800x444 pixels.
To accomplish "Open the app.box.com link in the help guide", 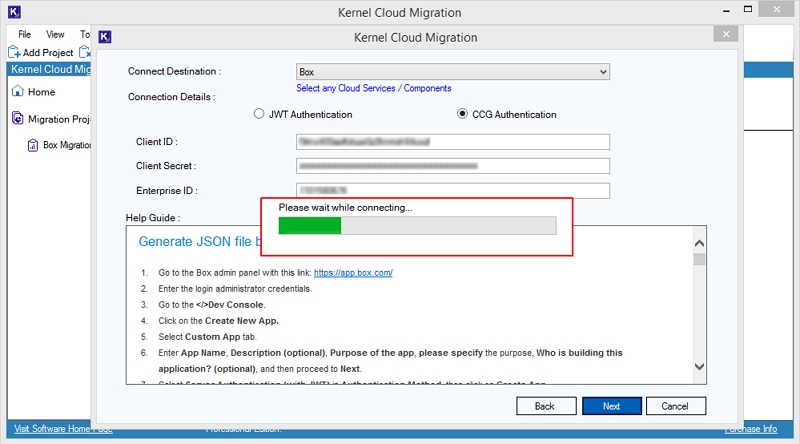I will coord(353,273).
